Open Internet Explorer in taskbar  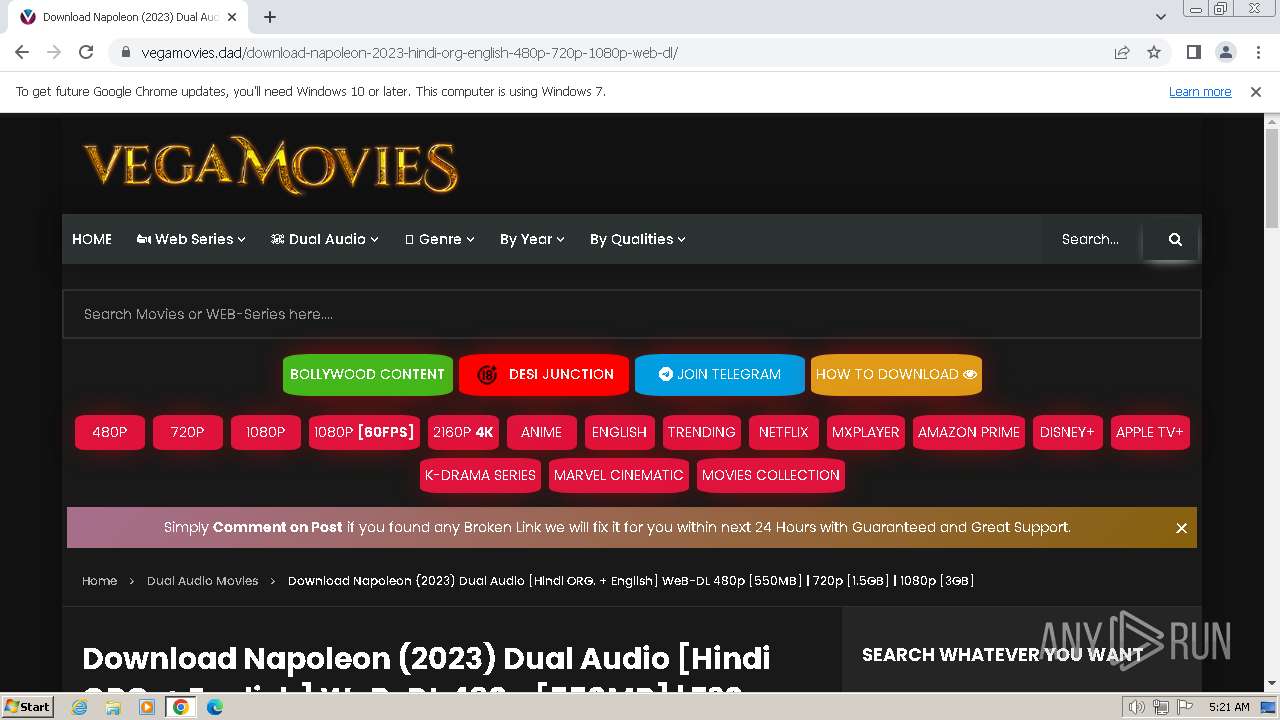click(79, 707)
